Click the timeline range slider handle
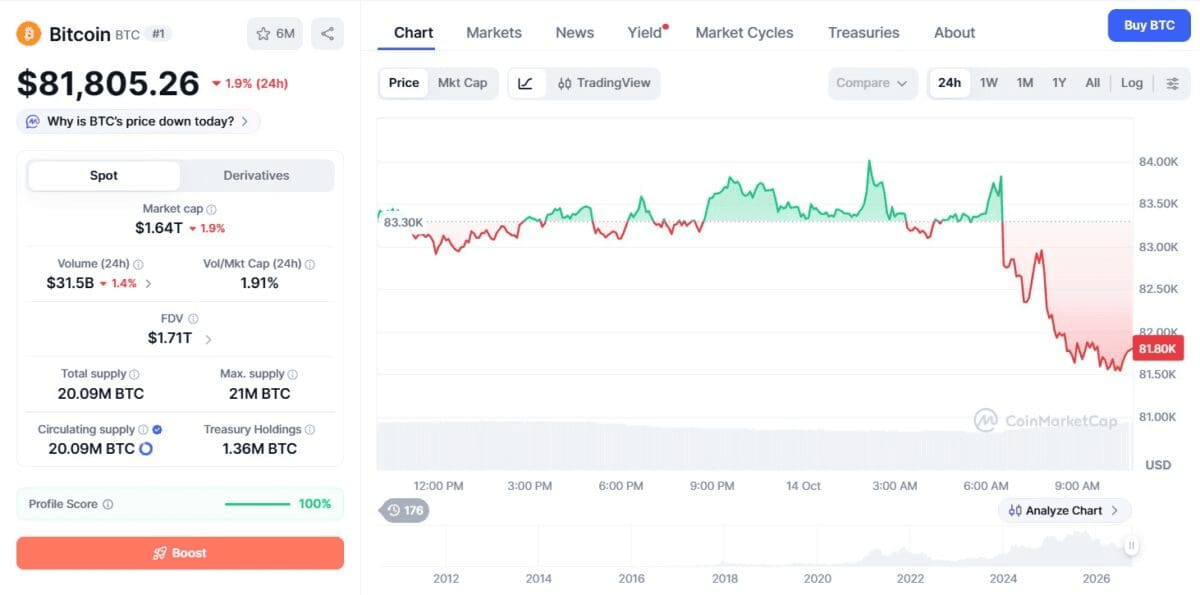Screen dimensions: 1200x595 1131,546
